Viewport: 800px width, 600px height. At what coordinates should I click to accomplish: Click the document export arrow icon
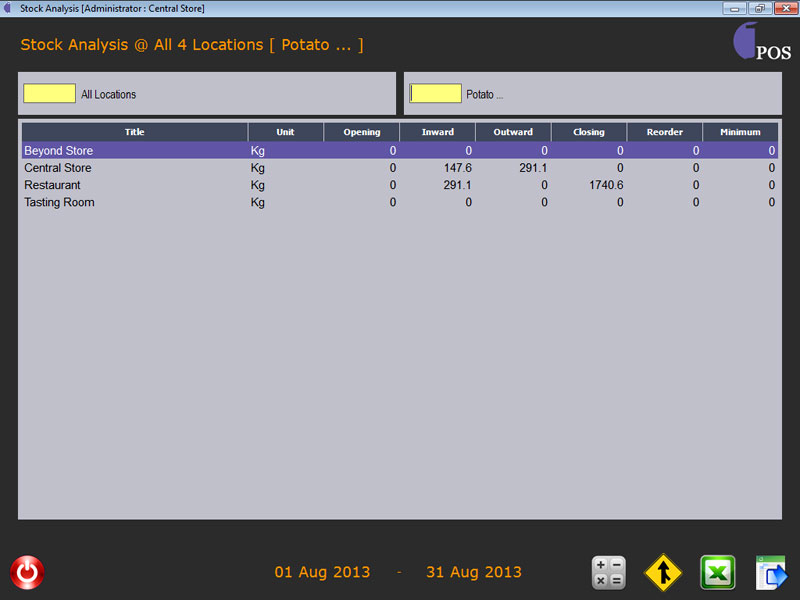click(771, 573)
